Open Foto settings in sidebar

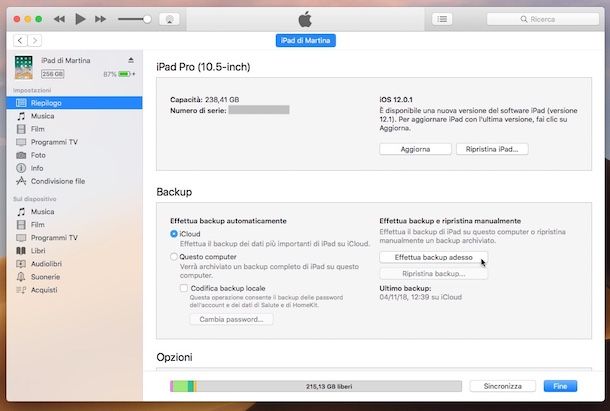point(75,155)
